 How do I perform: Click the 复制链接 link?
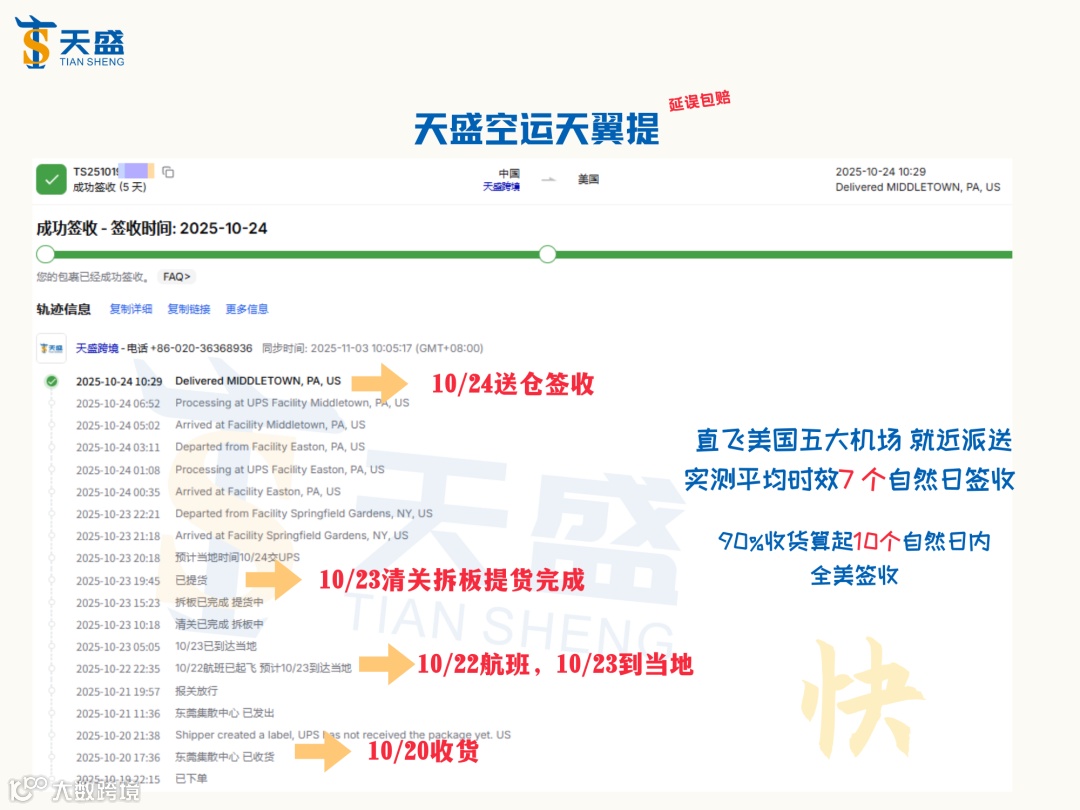coord(189,309)
